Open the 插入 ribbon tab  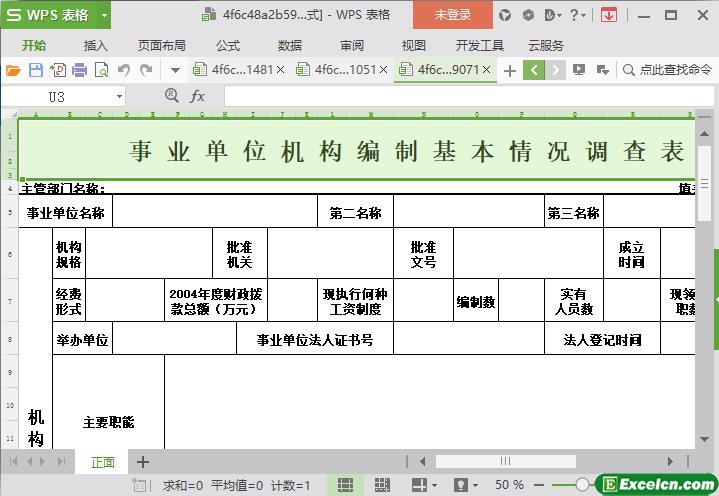click(95, 45)
